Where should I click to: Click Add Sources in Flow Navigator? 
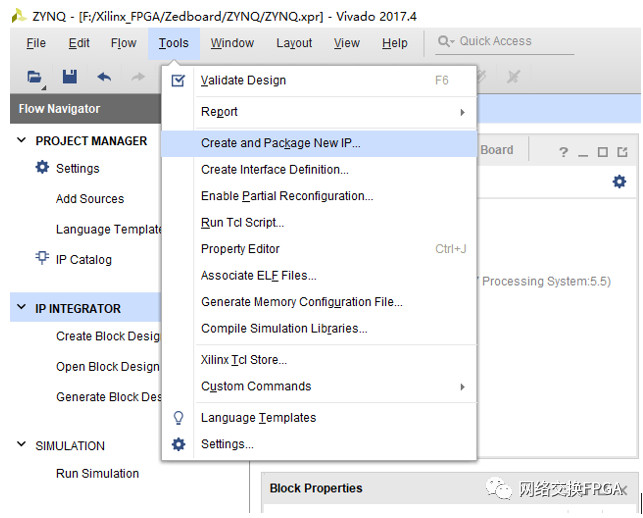[90, 199]
